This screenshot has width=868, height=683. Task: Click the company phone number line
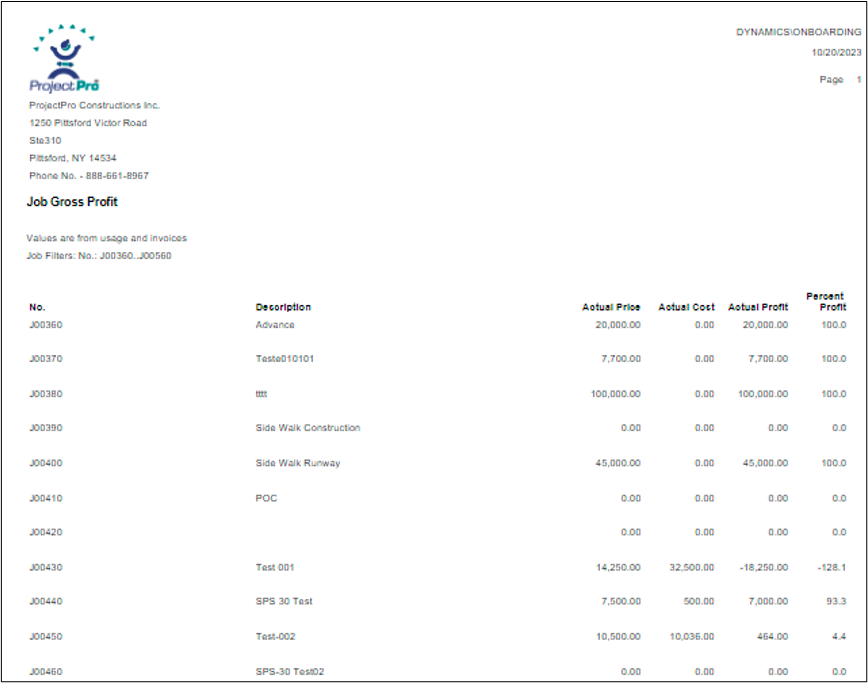click(89, 176)
